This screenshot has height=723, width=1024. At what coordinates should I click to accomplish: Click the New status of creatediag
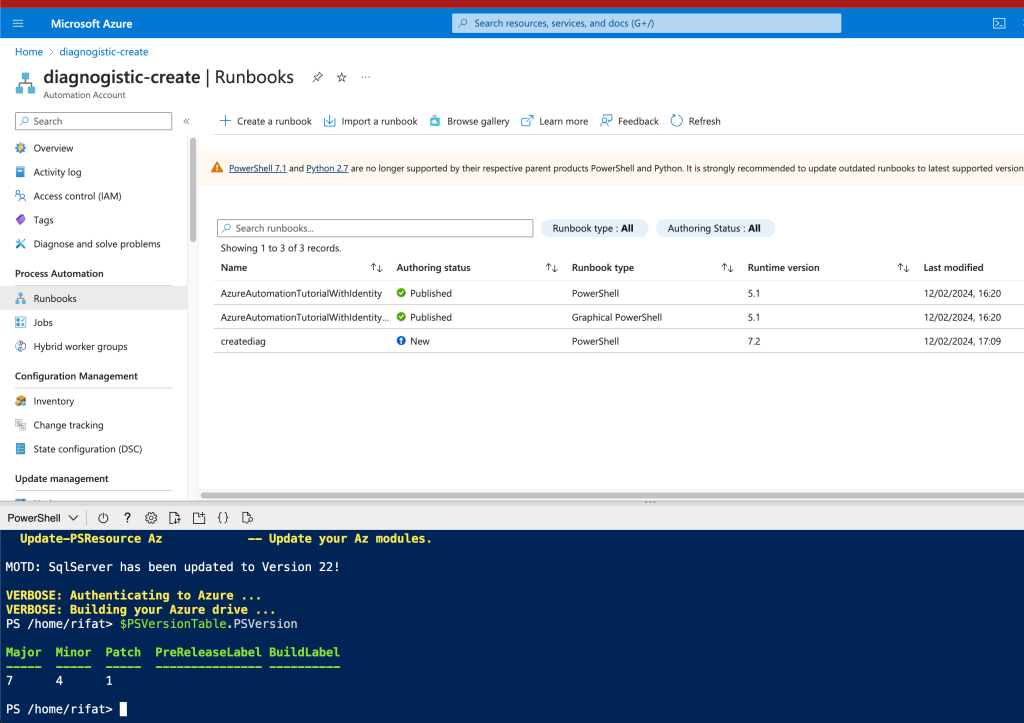(413, 341)
